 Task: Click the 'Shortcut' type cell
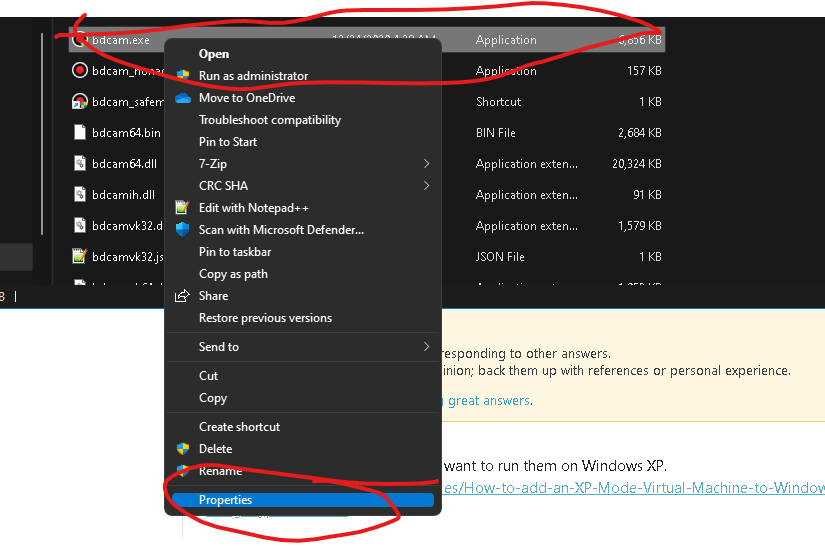[498, 102]
